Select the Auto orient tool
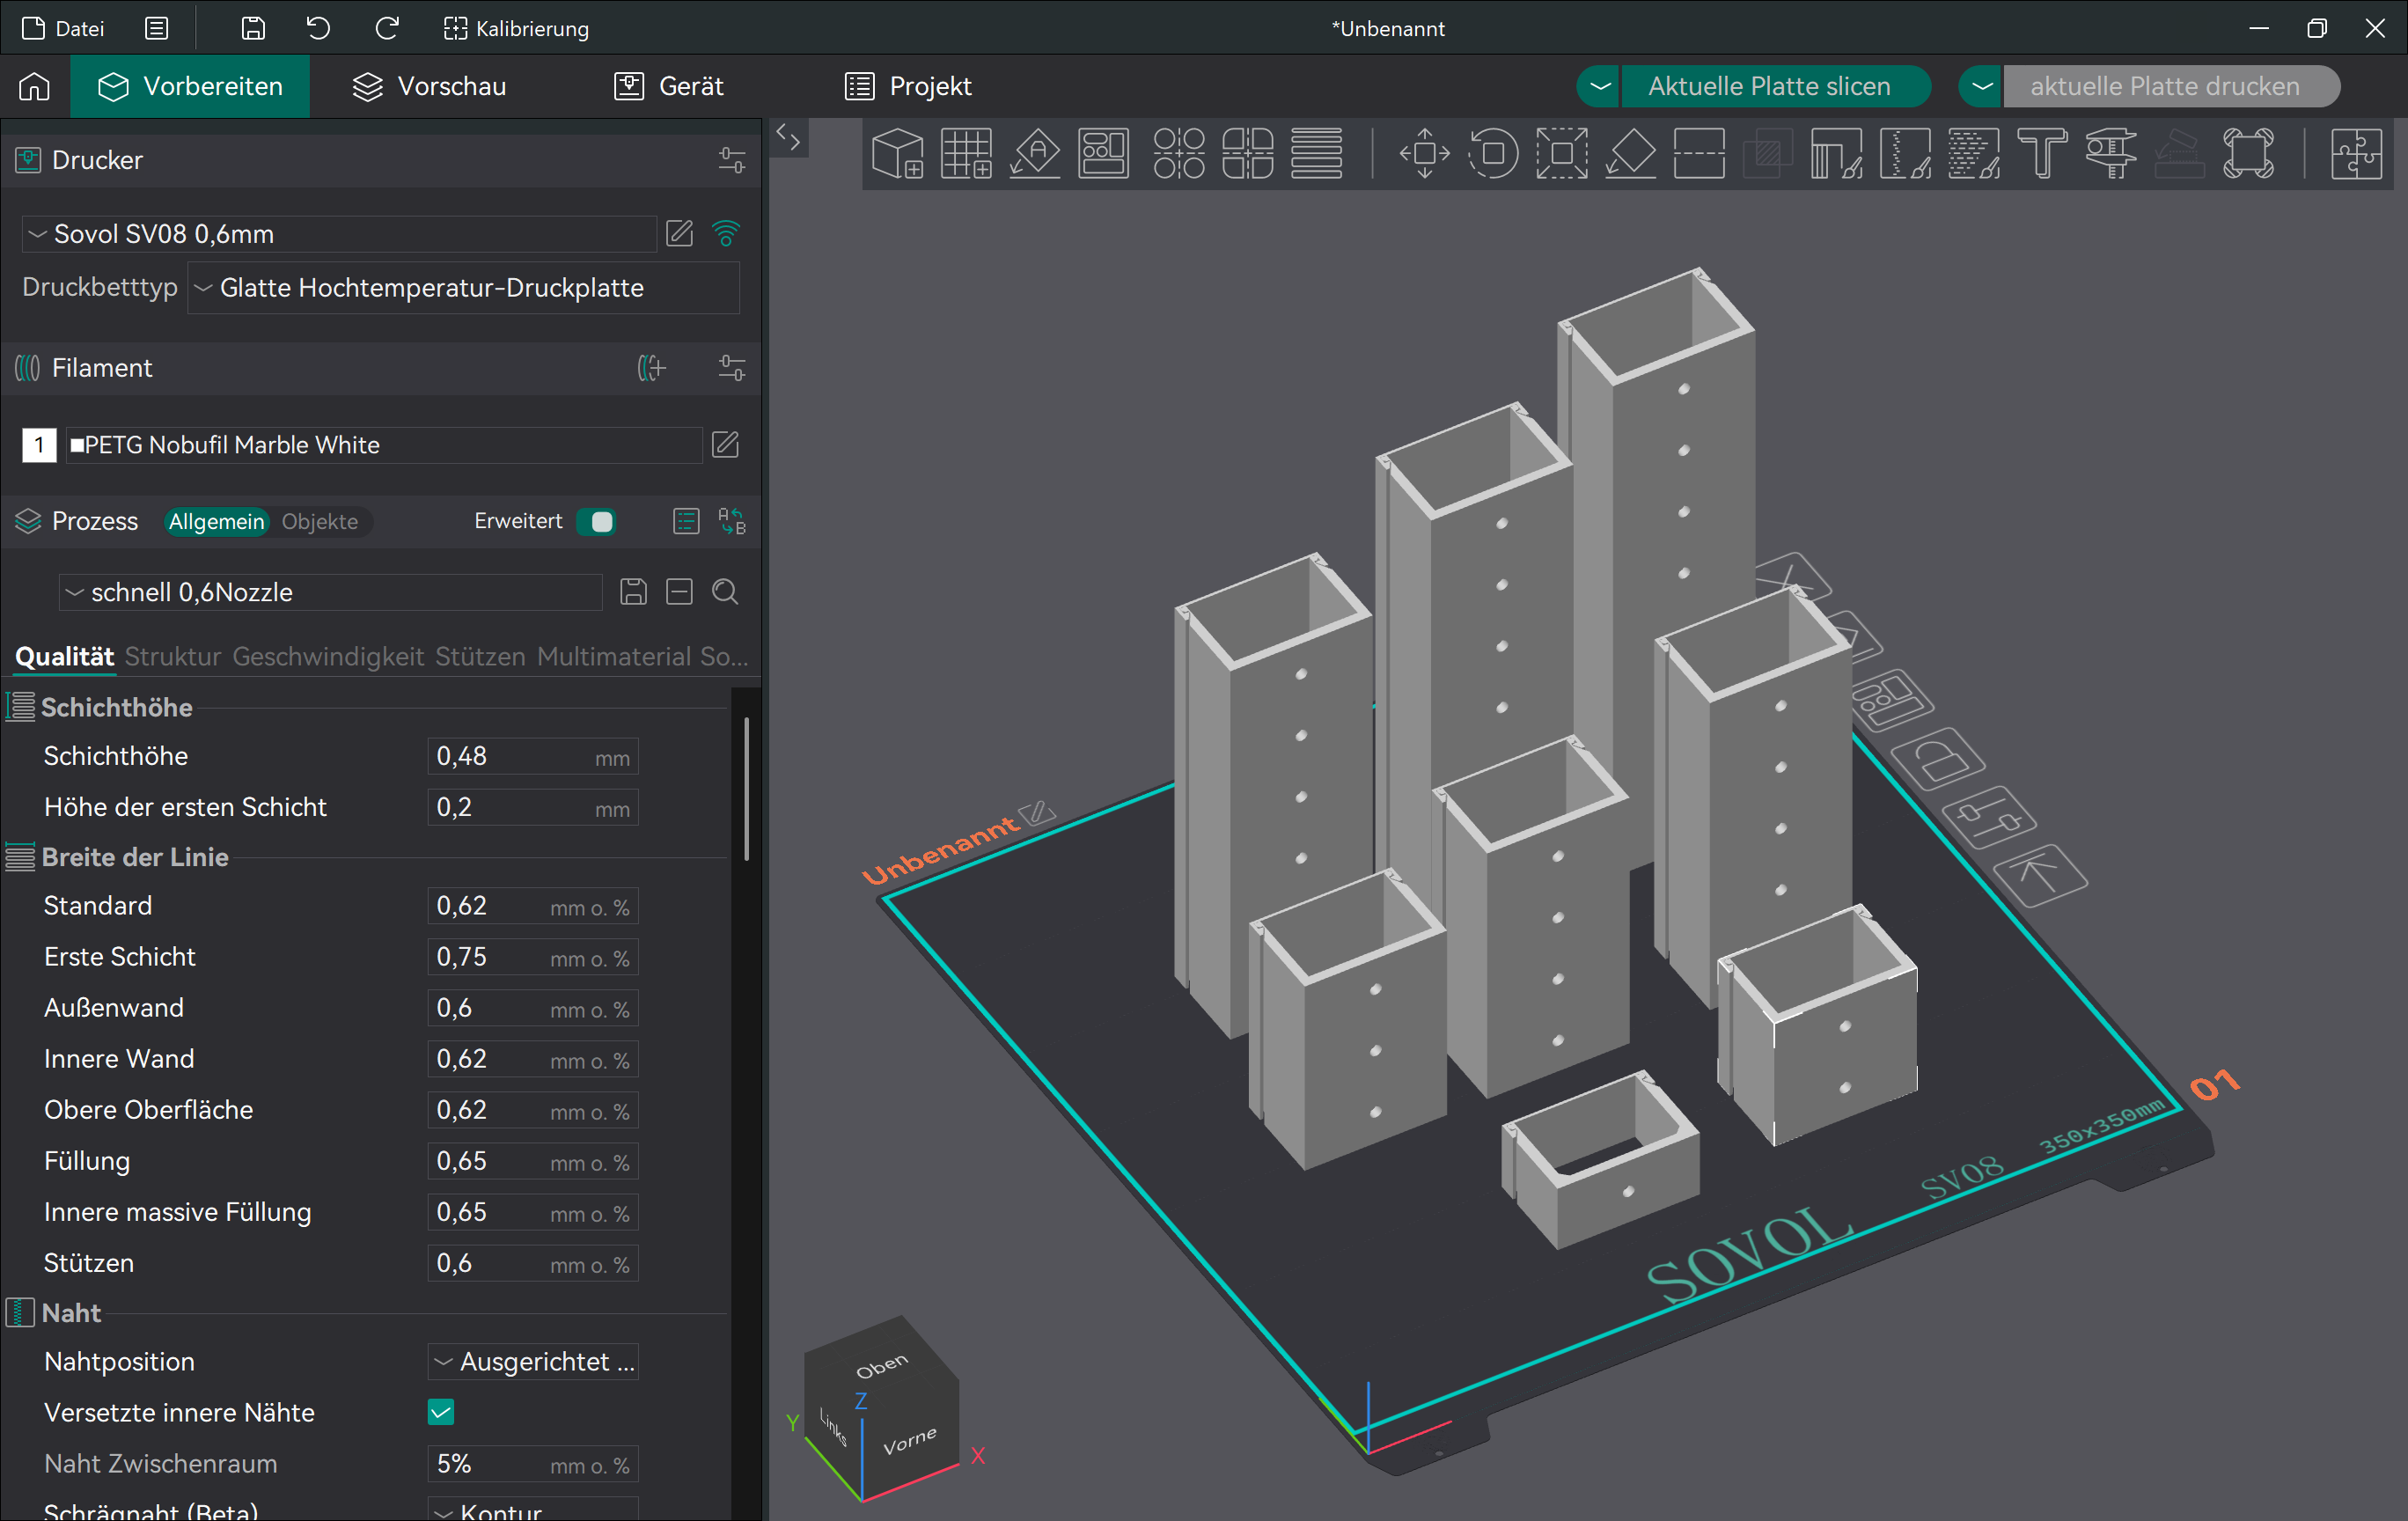This screenshot has width=2408, height=1521. (1035, 154)
